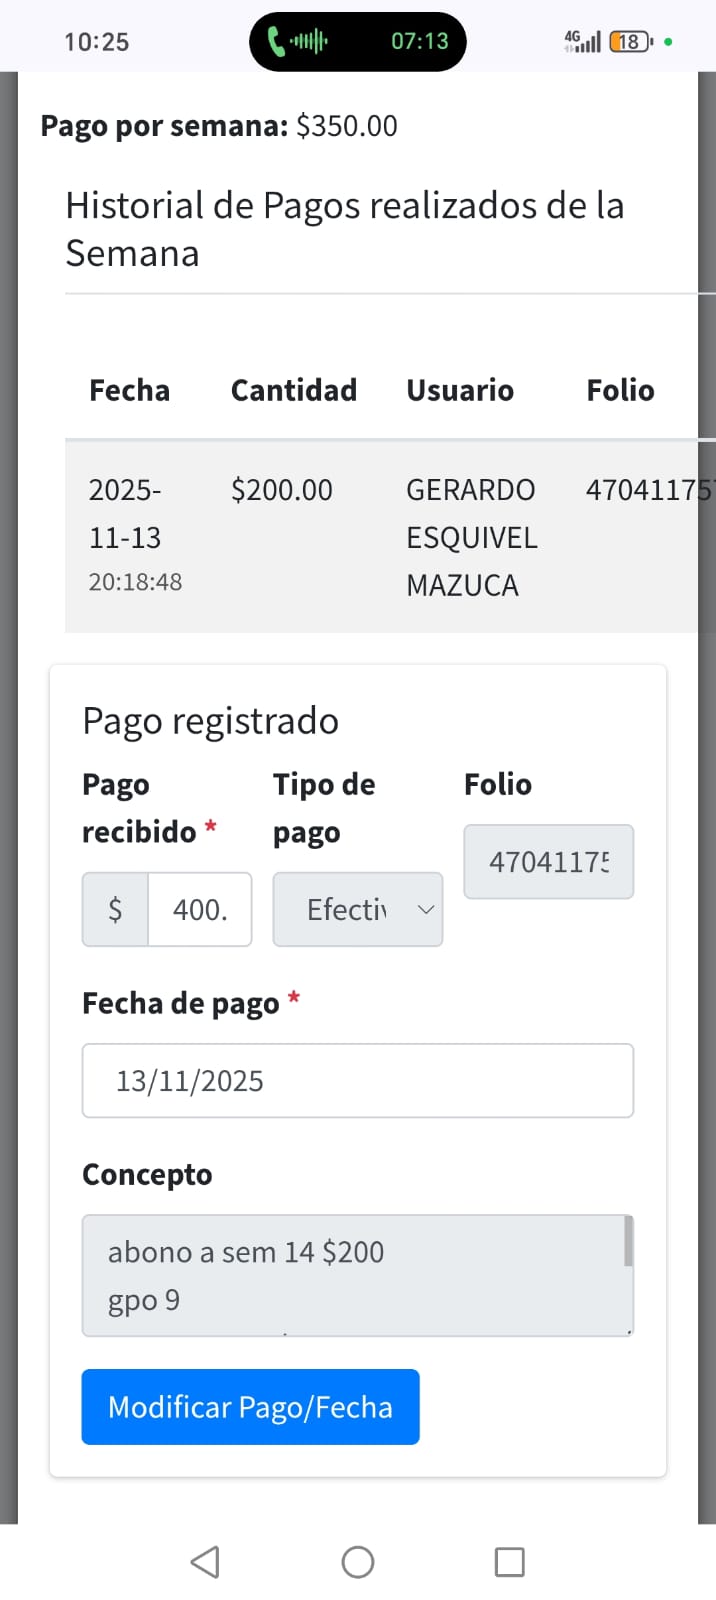Viewport: 716px width, 1600px height.
Task: Open the Tipo de pago dropdown
Action: tap(358, 909)
